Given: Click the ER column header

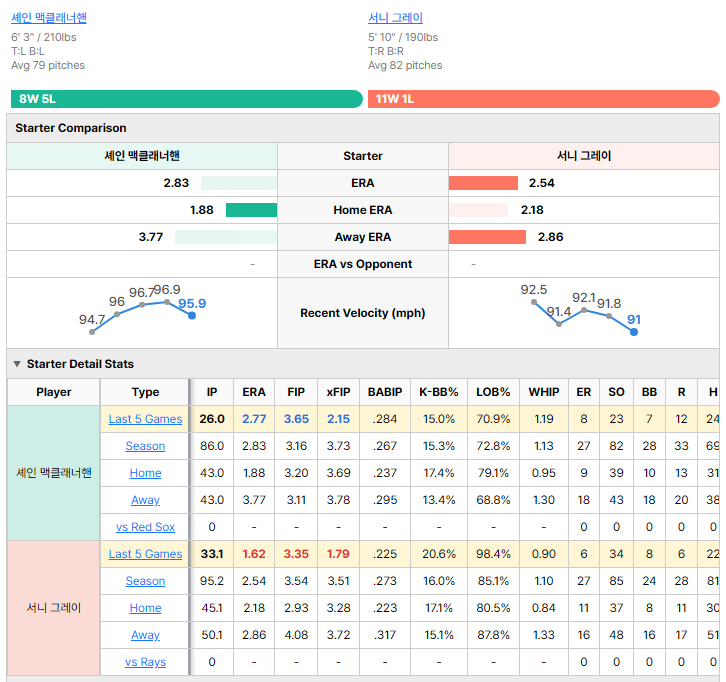Looking at the screenshot, I should click(x=584, y=392).
